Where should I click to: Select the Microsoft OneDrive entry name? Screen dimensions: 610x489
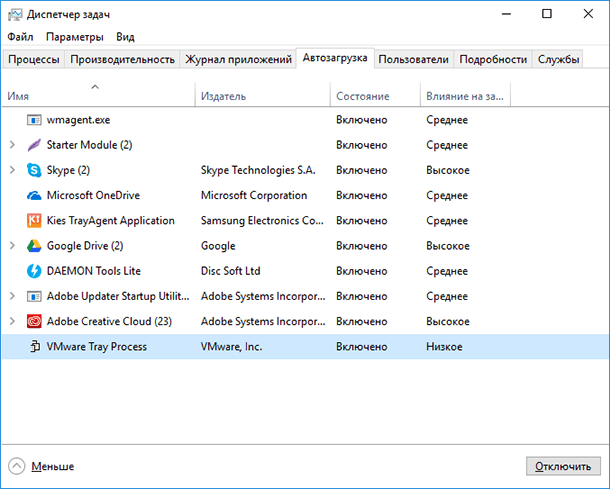[x=93, y=195]
